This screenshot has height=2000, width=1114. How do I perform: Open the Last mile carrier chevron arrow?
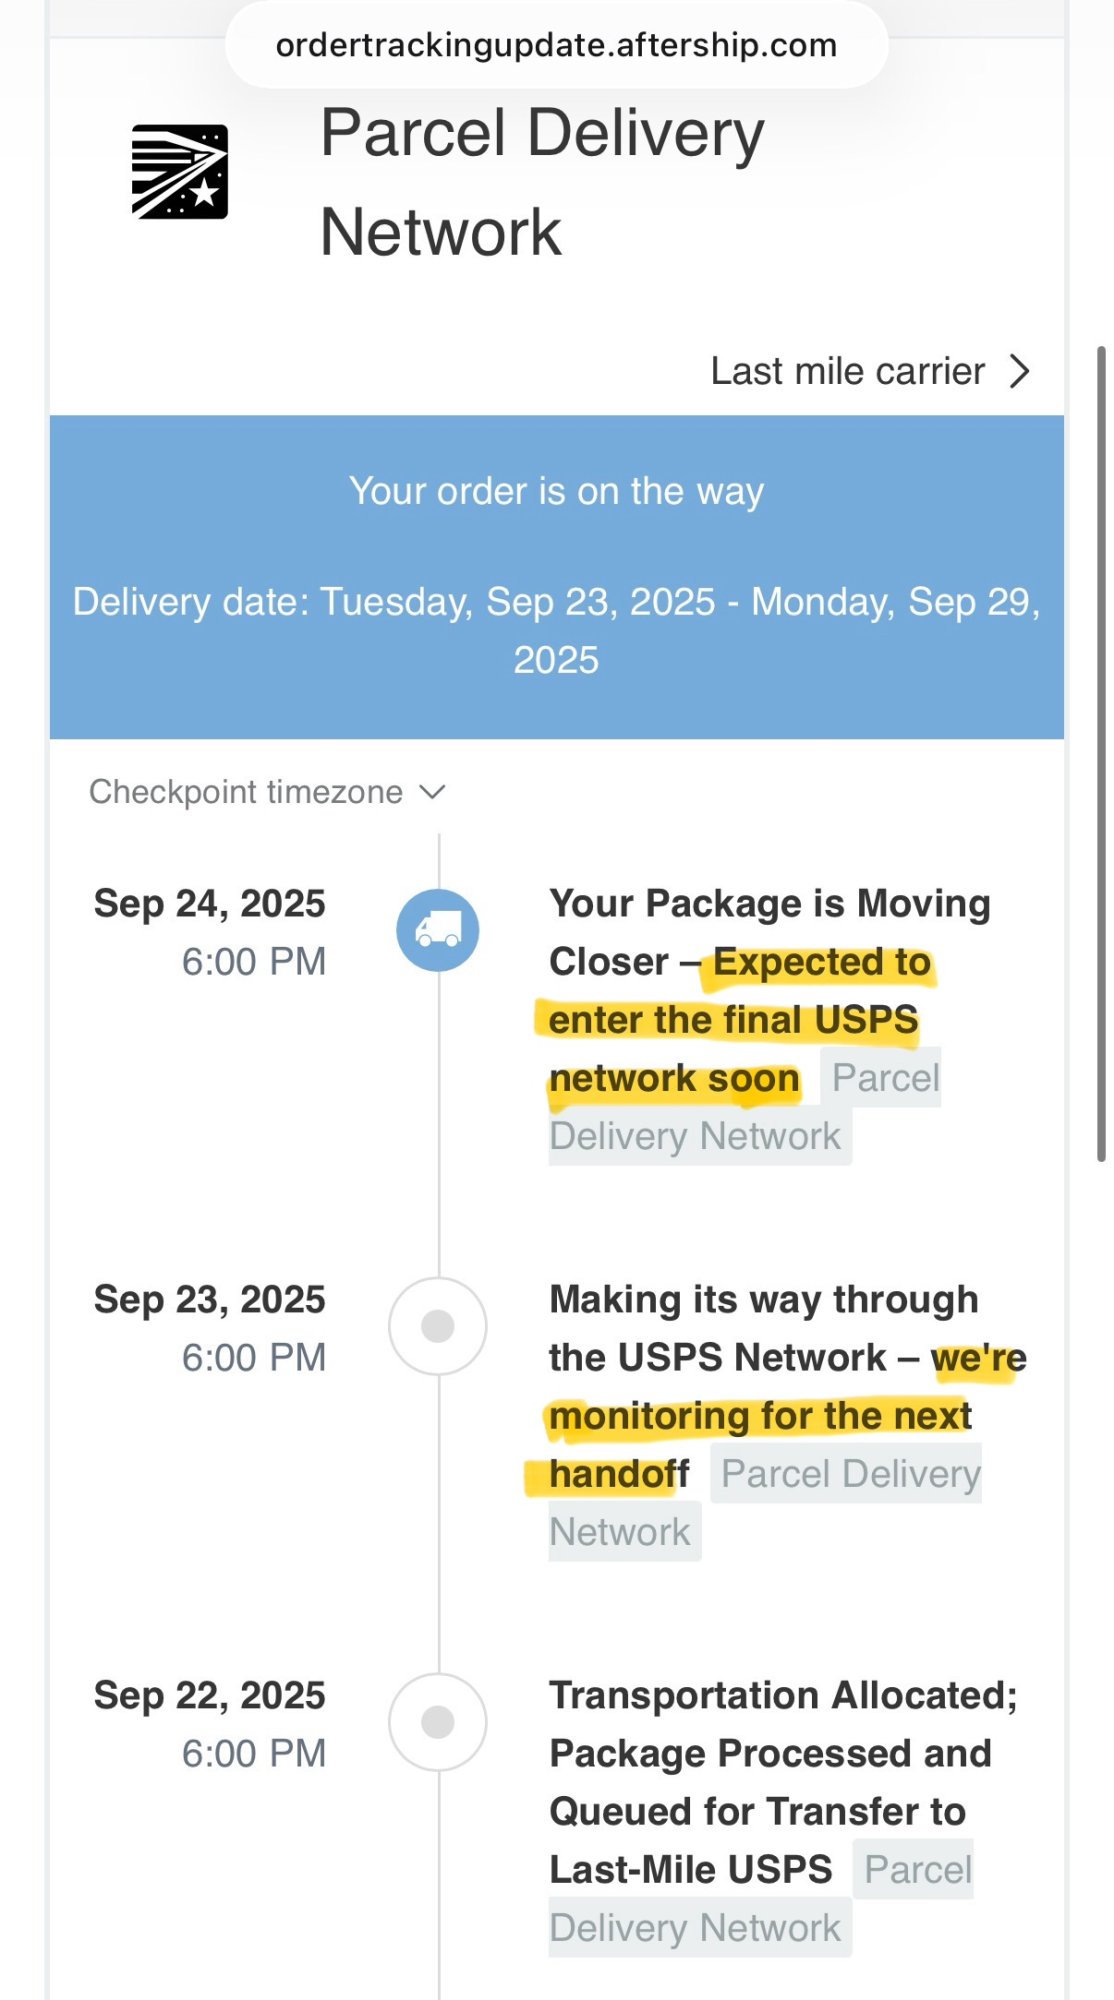tap(1019, 371)
